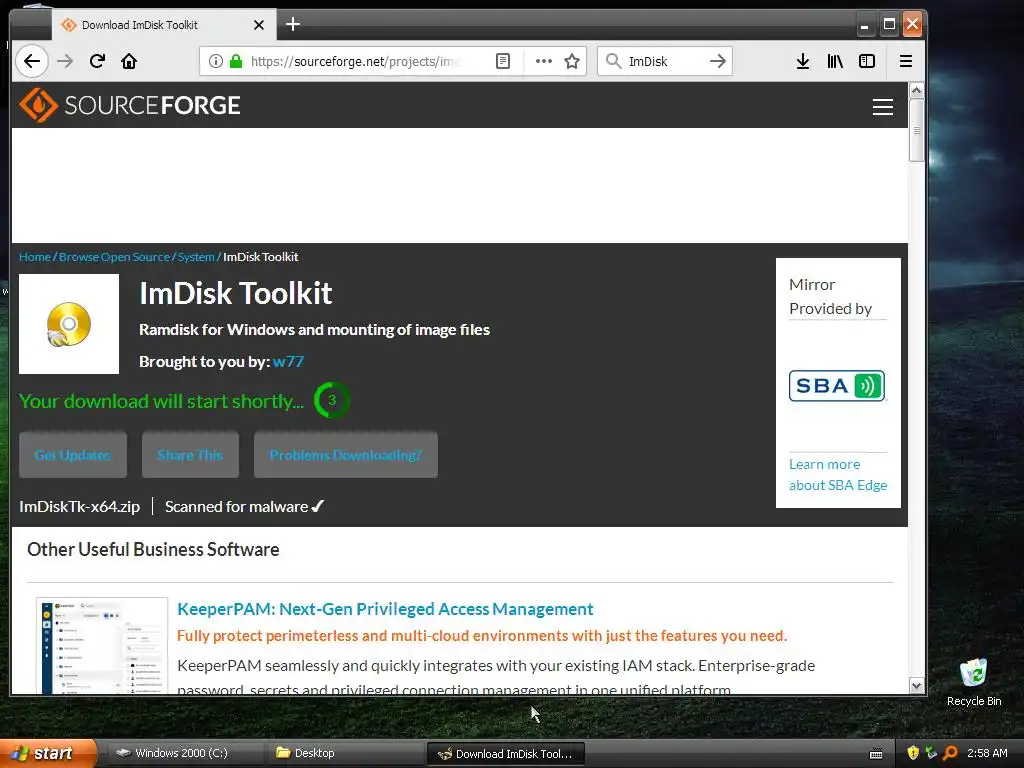Screen dimensions: 1024x768
Task: Open the Windows start button
Action: (x=48, y=754)
